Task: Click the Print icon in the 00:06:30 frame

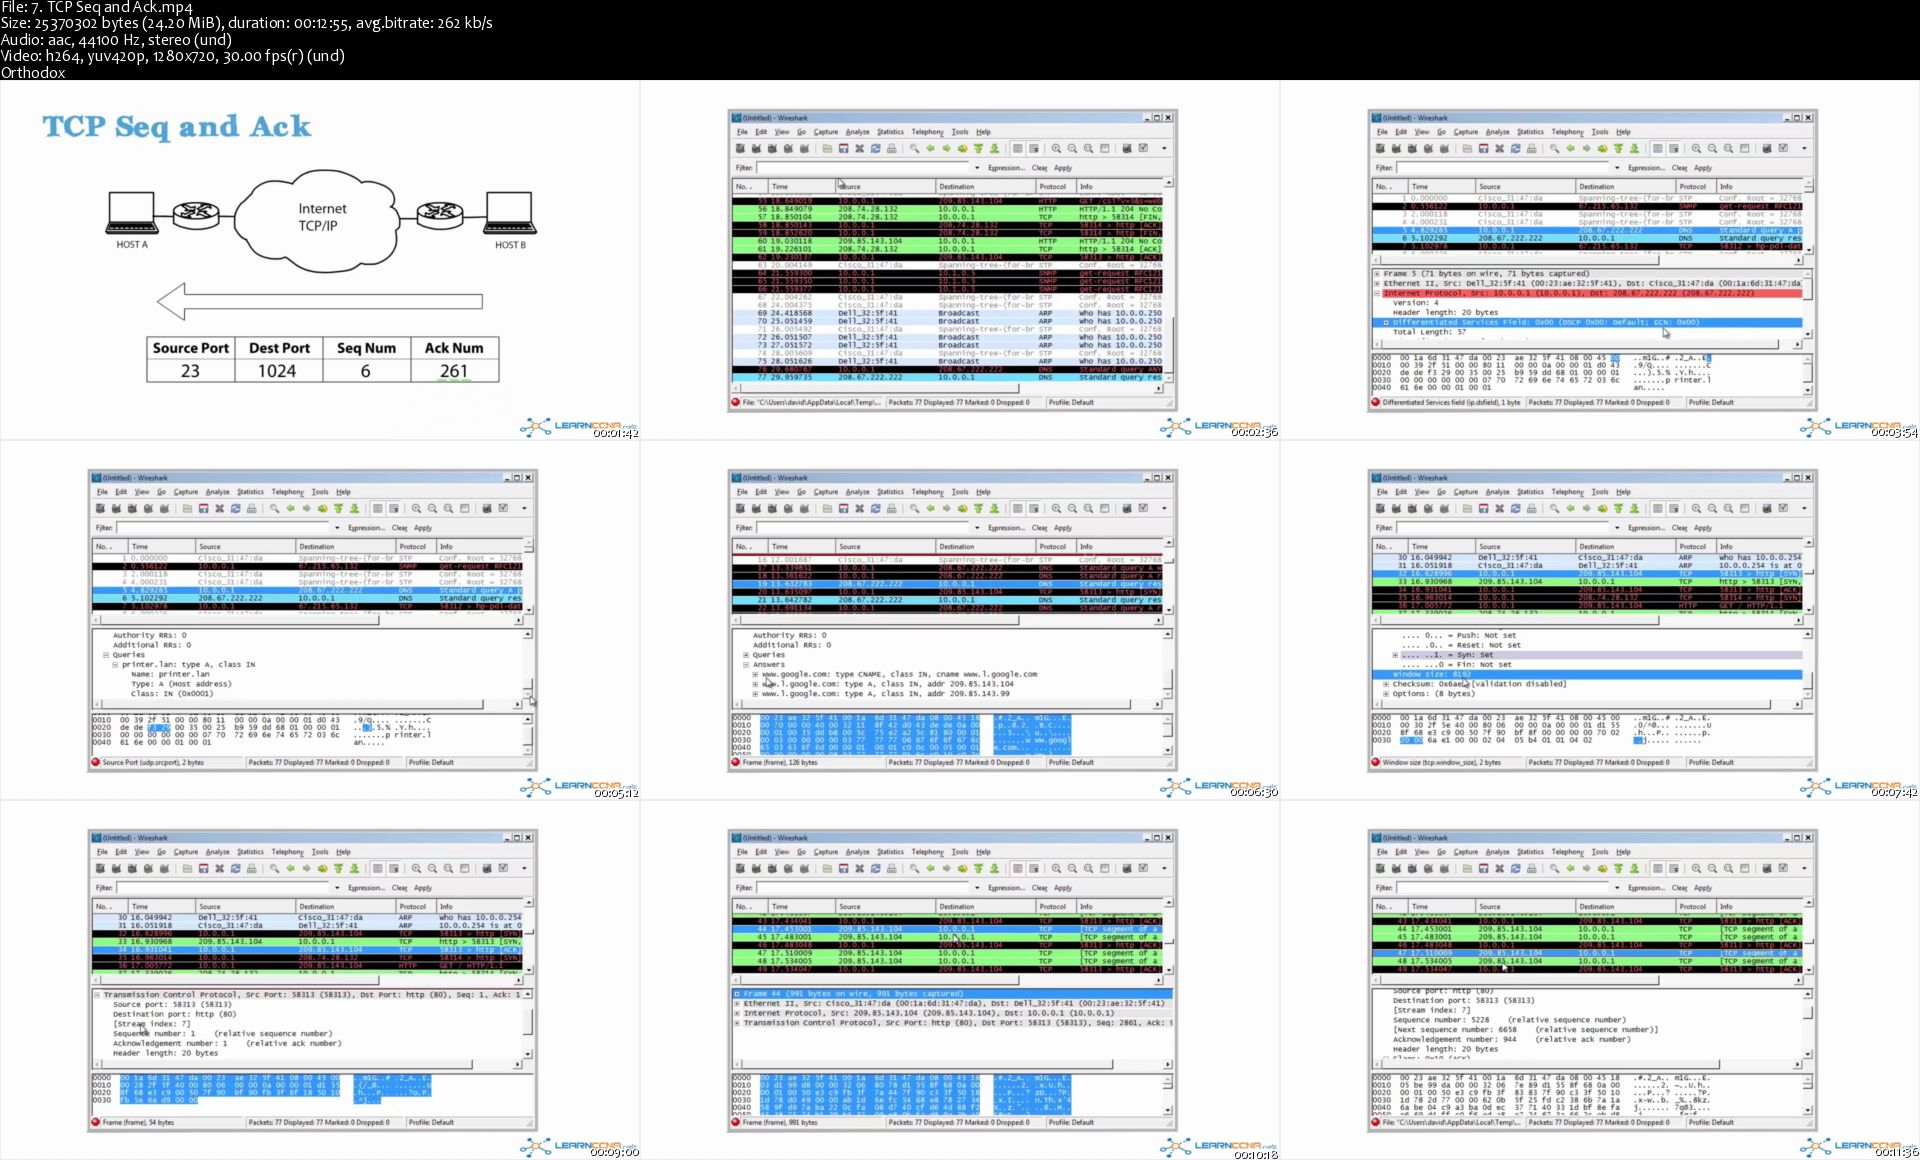Action: click(891, 508)
